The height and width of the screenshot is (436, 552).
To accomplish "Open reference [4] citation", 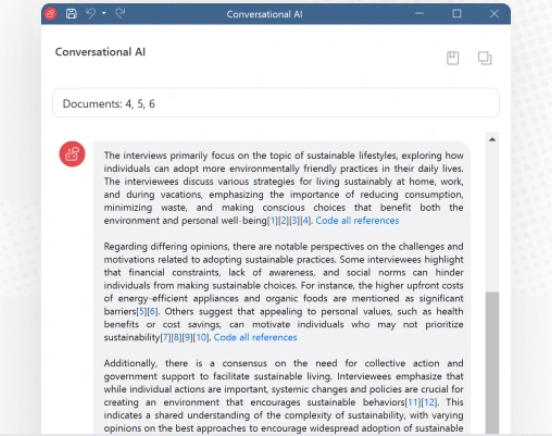I will click(306, 220).
